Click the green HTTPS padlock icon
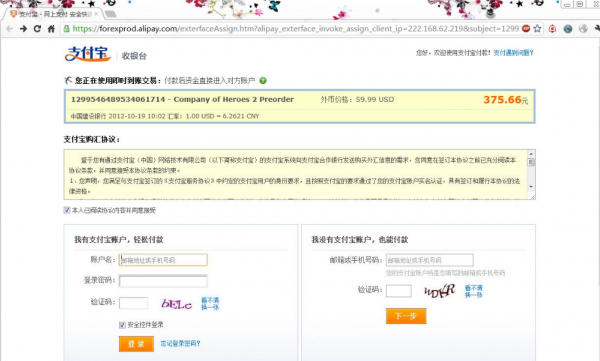 [67, 29]
